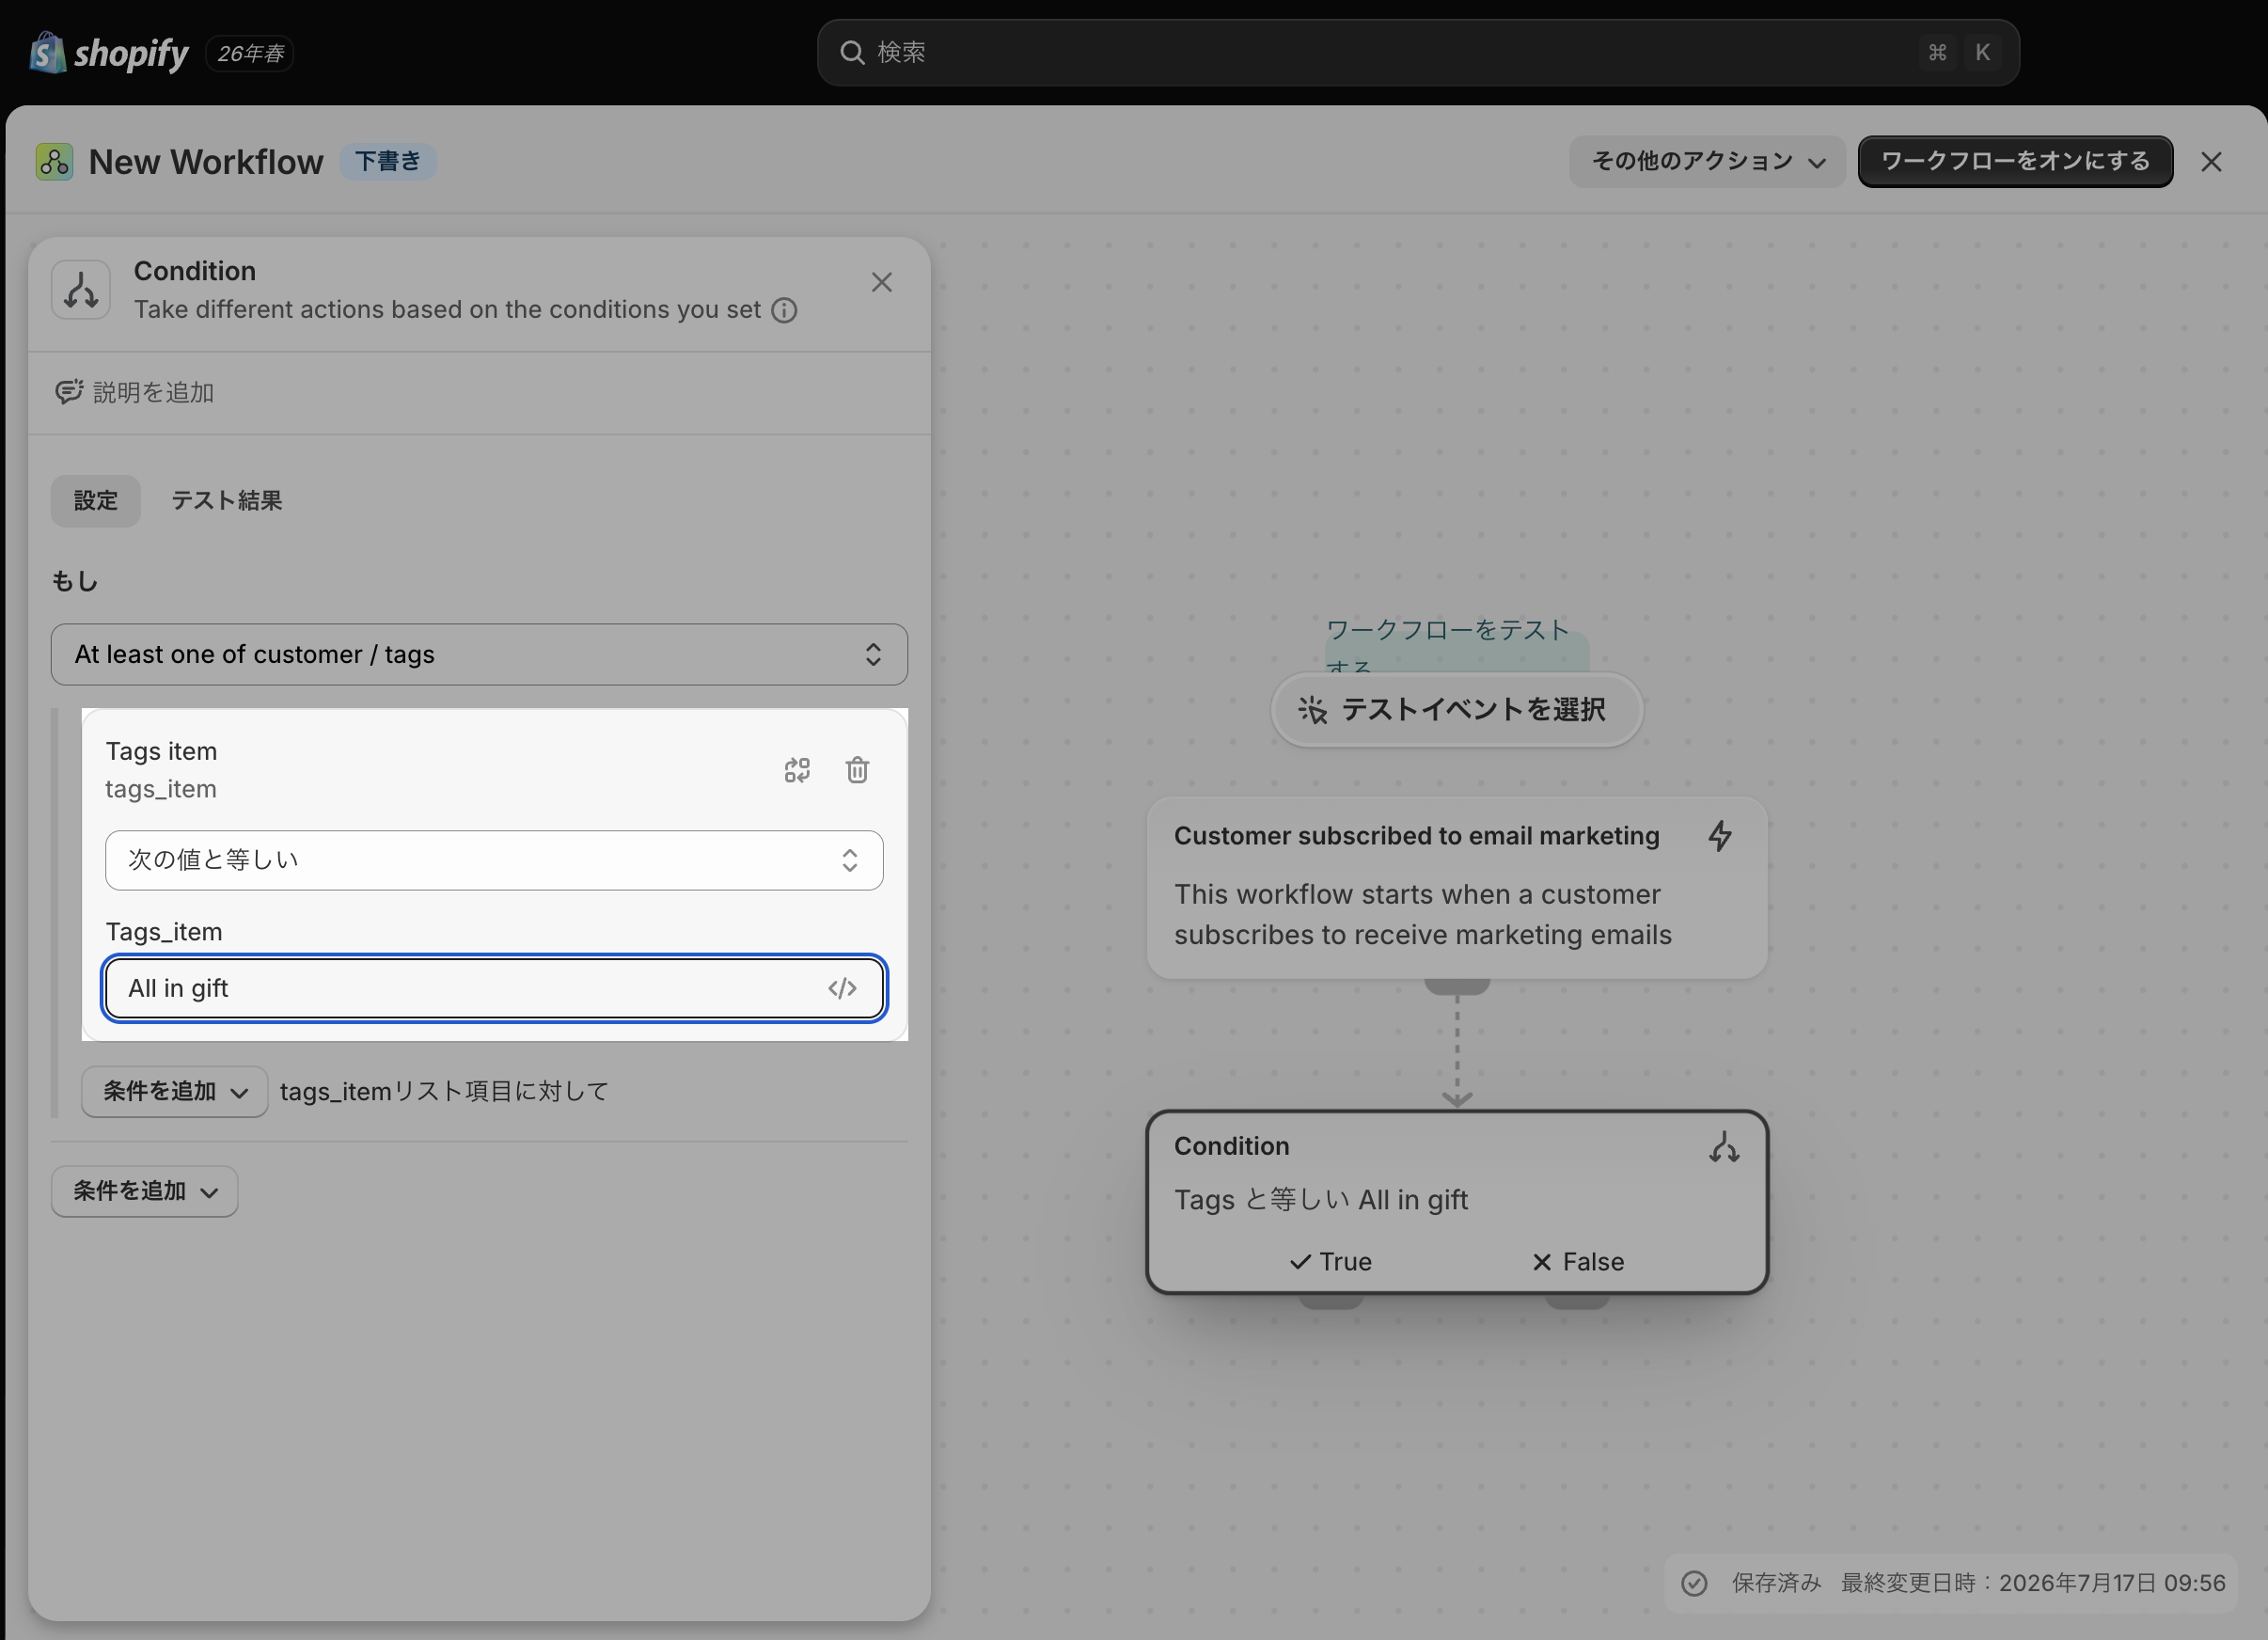Select the Customer subscribed to email marketing trigger card
The height and width of the screenshot is (1640, 2268).
(1457, 888)
